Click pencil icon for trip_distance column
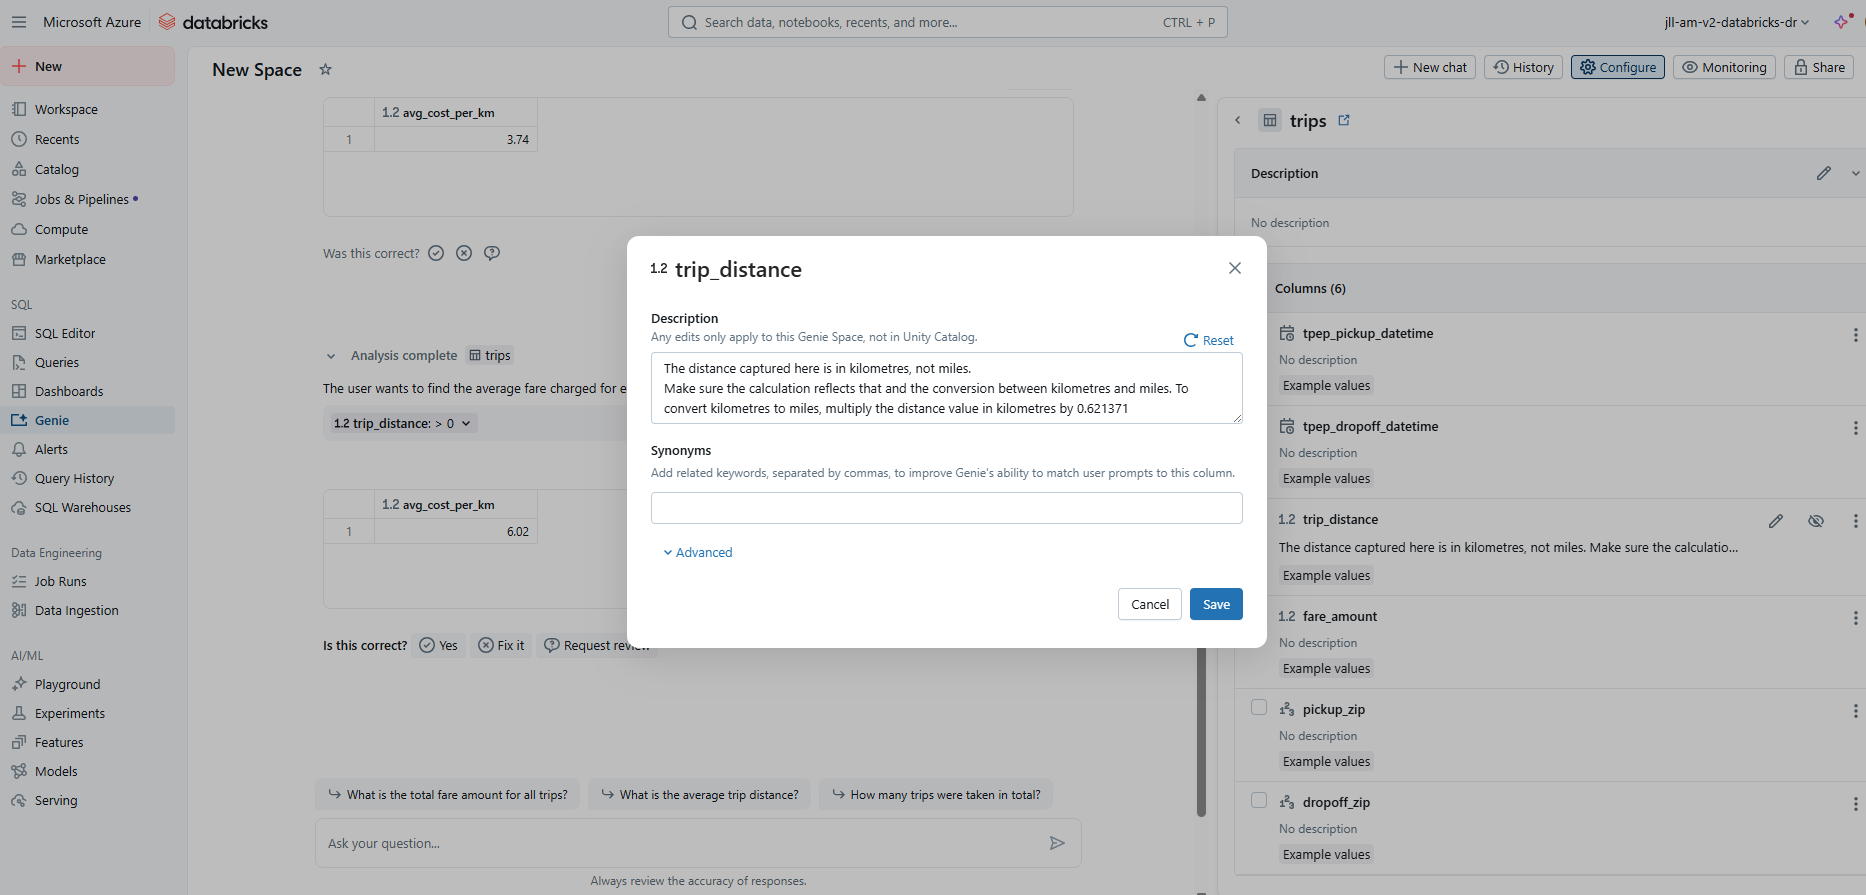Screen dimensions: 1866x895 coord(1775,521)
